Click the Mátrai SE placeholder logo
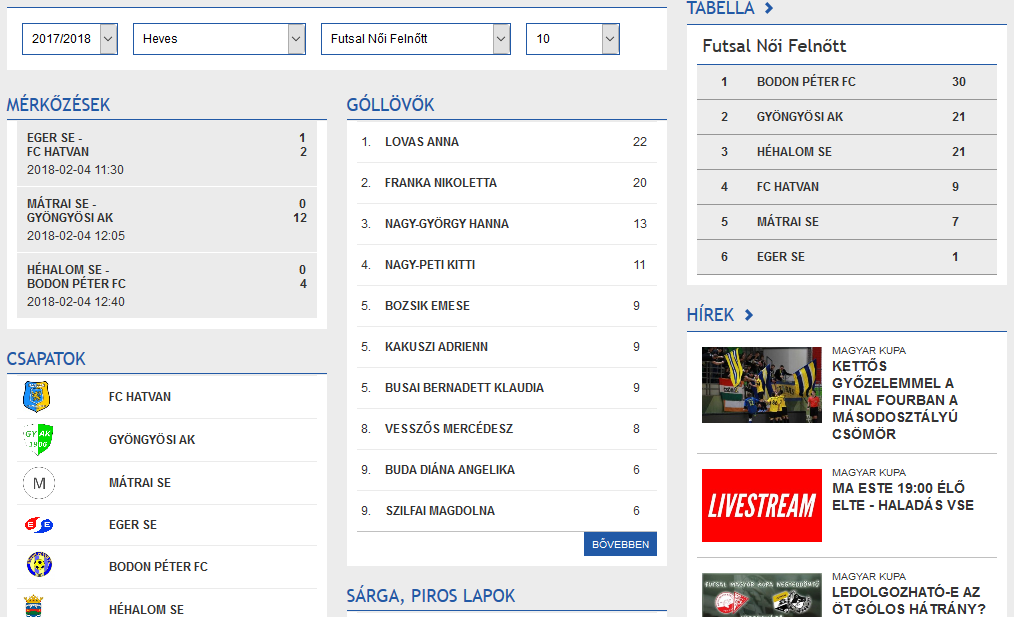 click(39, 483)
